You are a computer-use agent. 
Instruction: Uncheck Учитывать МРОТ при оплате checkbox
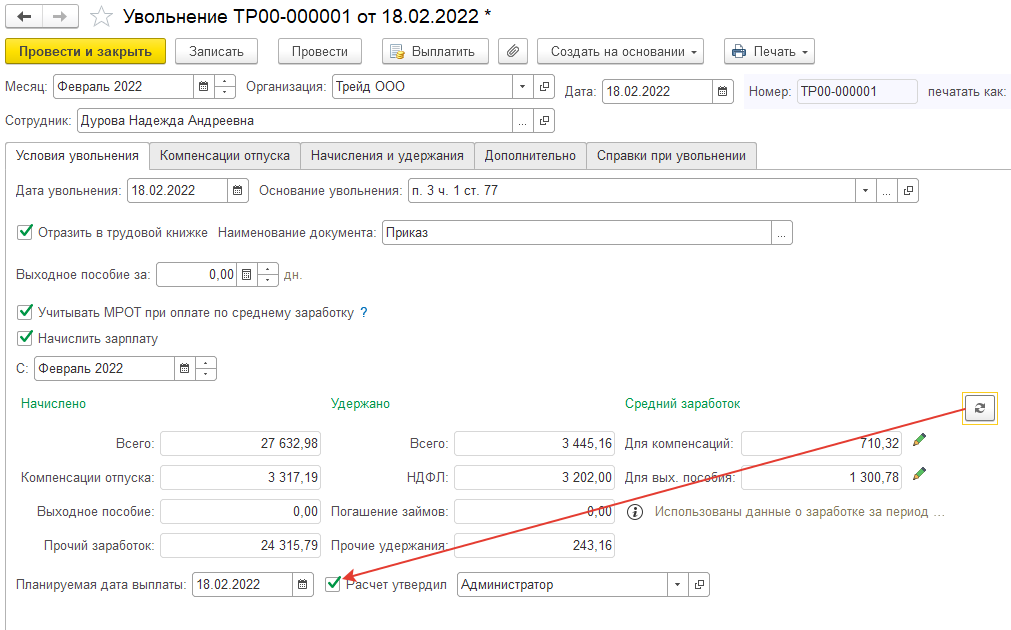tap(25, 312)
